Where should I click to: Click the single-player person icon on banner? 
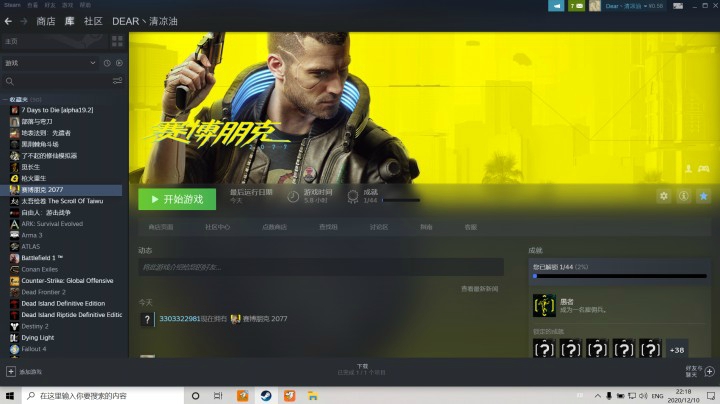point(688,169)
